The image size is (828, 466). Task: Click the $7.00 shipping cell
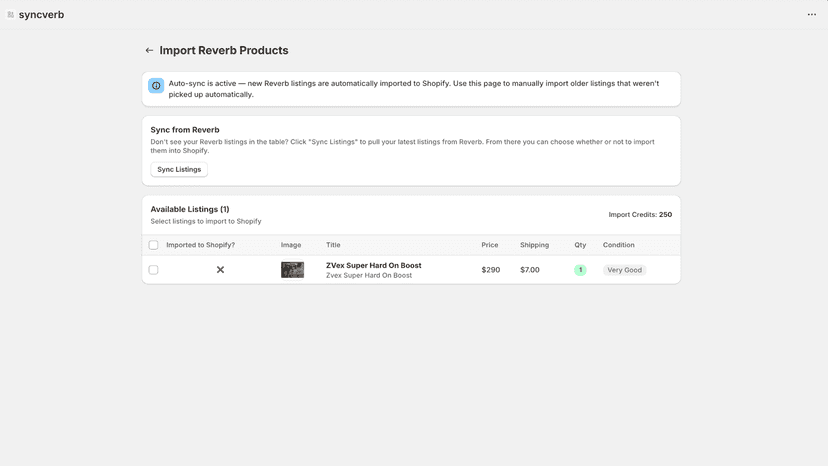530,269
